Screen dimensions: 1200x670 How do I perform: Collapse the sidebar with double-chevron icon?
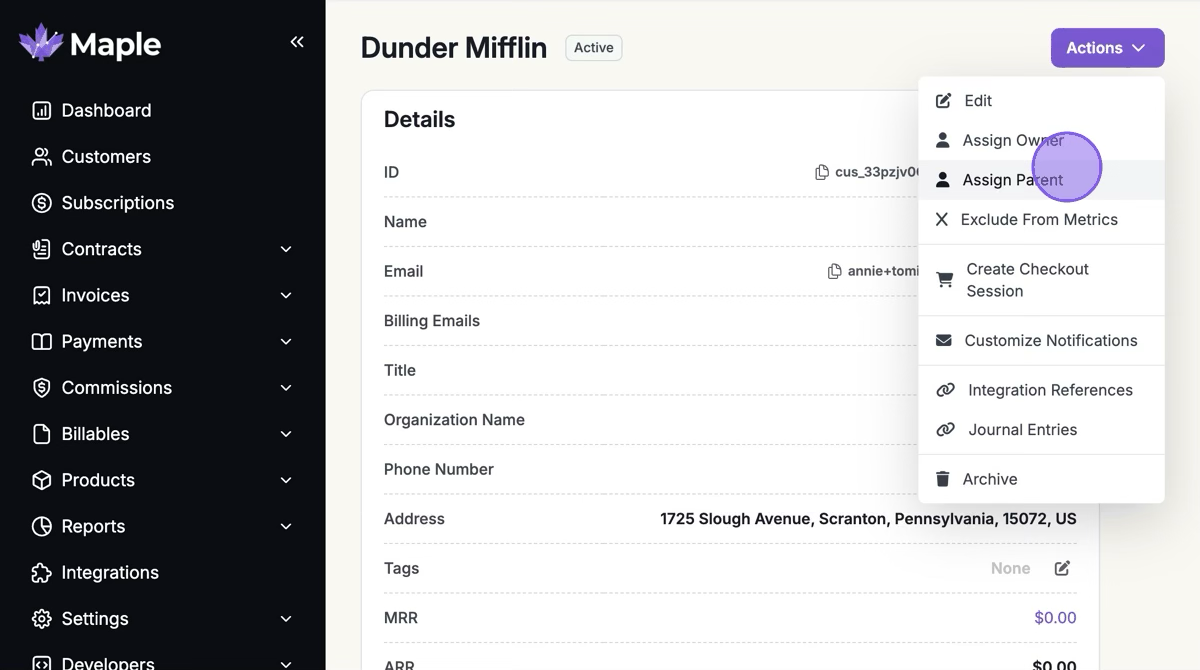click(x=297, y=42)
